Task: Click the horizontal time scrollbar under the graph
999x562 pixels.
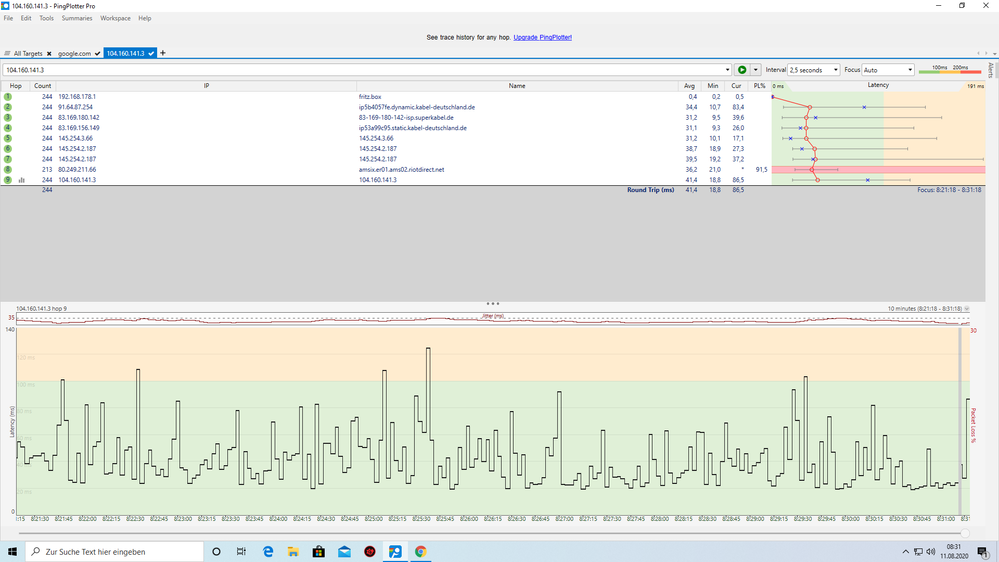Action: tap(491, 533)
